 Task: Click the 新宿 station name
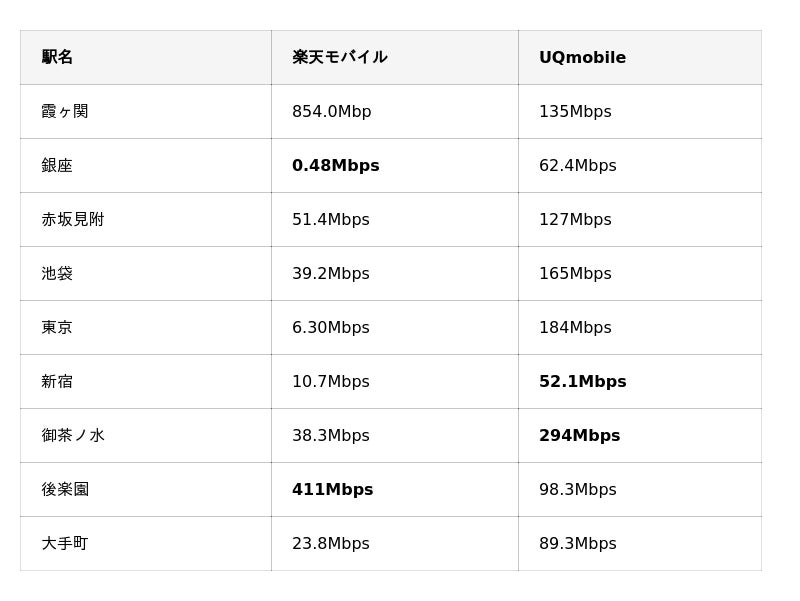(57, 381)
